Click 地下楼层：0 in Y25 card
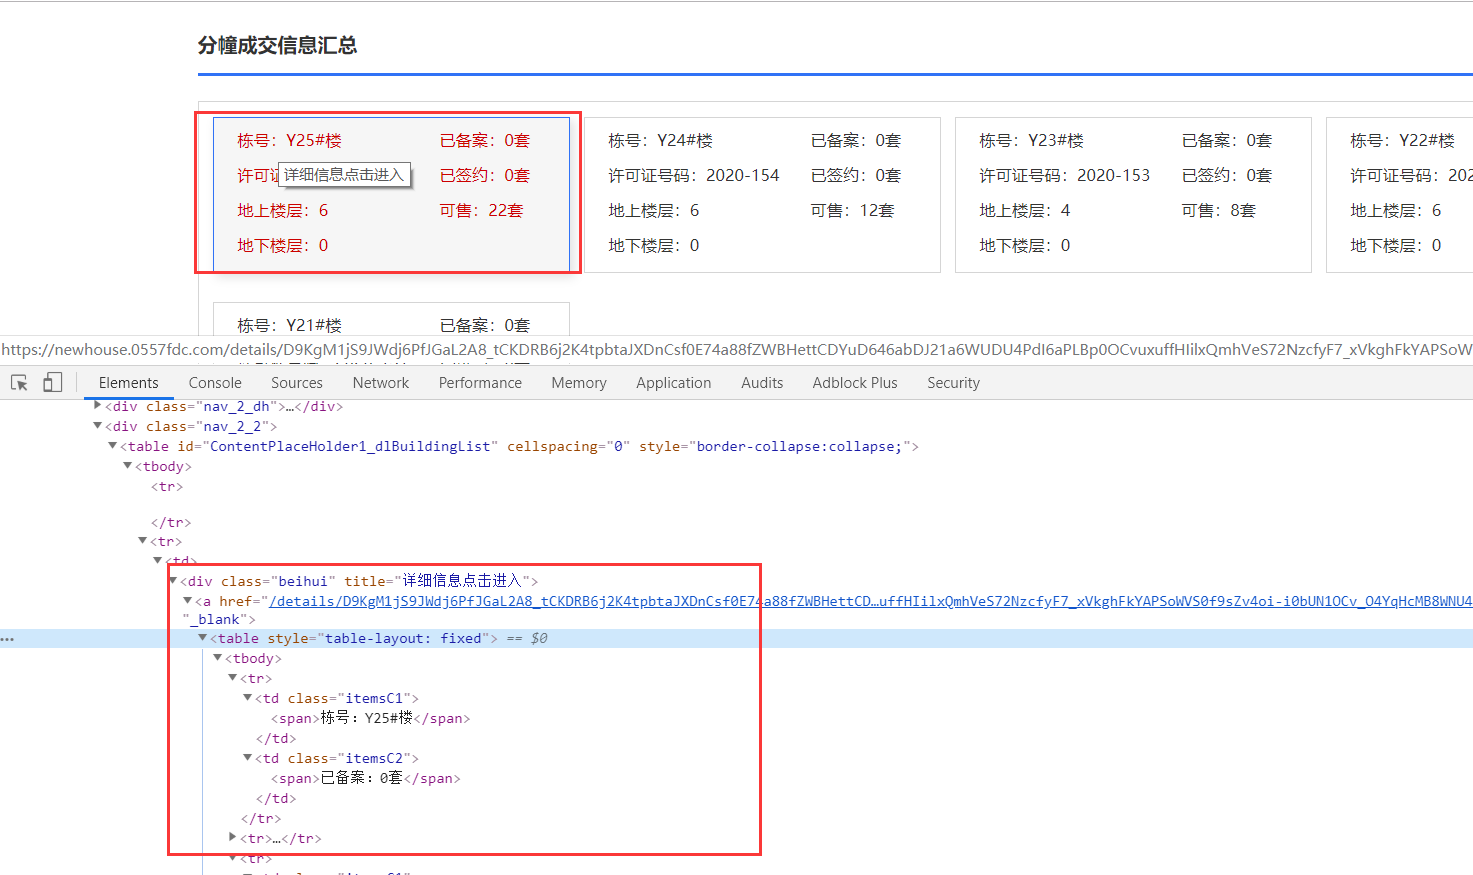Image resolution: width=1473 pixels, height=875 pixels. [282, 245]
